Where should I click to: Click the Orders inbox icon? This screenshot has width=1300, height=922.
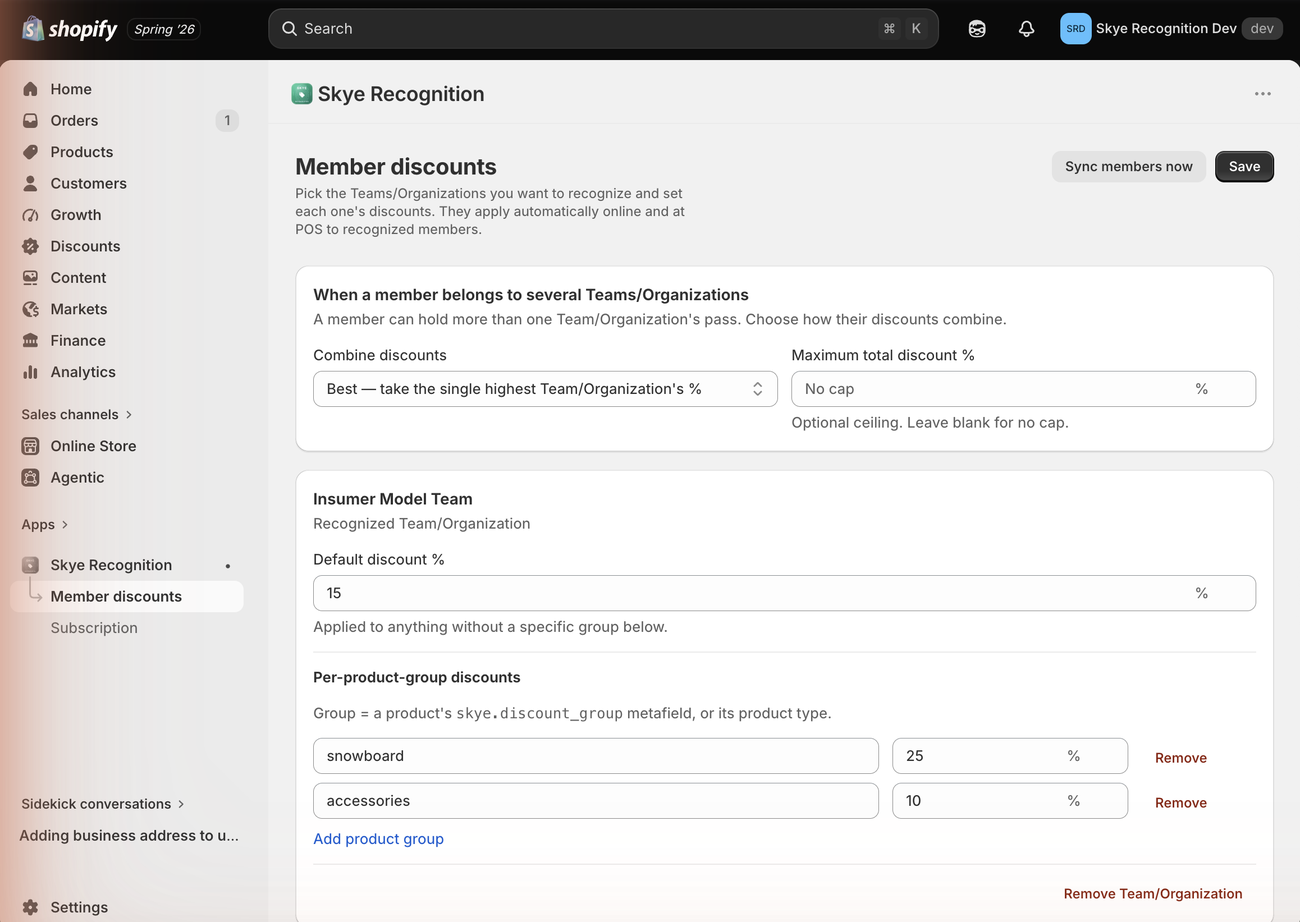30,120
